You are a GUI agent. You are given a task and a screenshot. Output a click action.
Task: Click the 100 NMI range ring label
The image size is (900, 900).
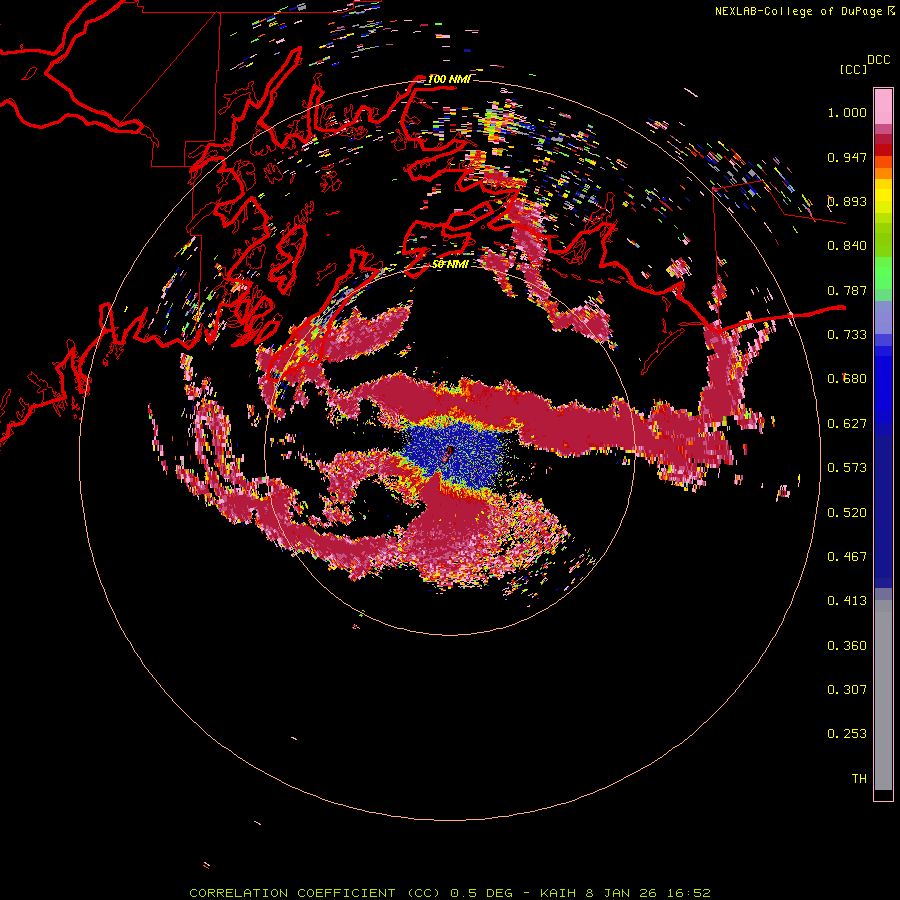[449, 79]
